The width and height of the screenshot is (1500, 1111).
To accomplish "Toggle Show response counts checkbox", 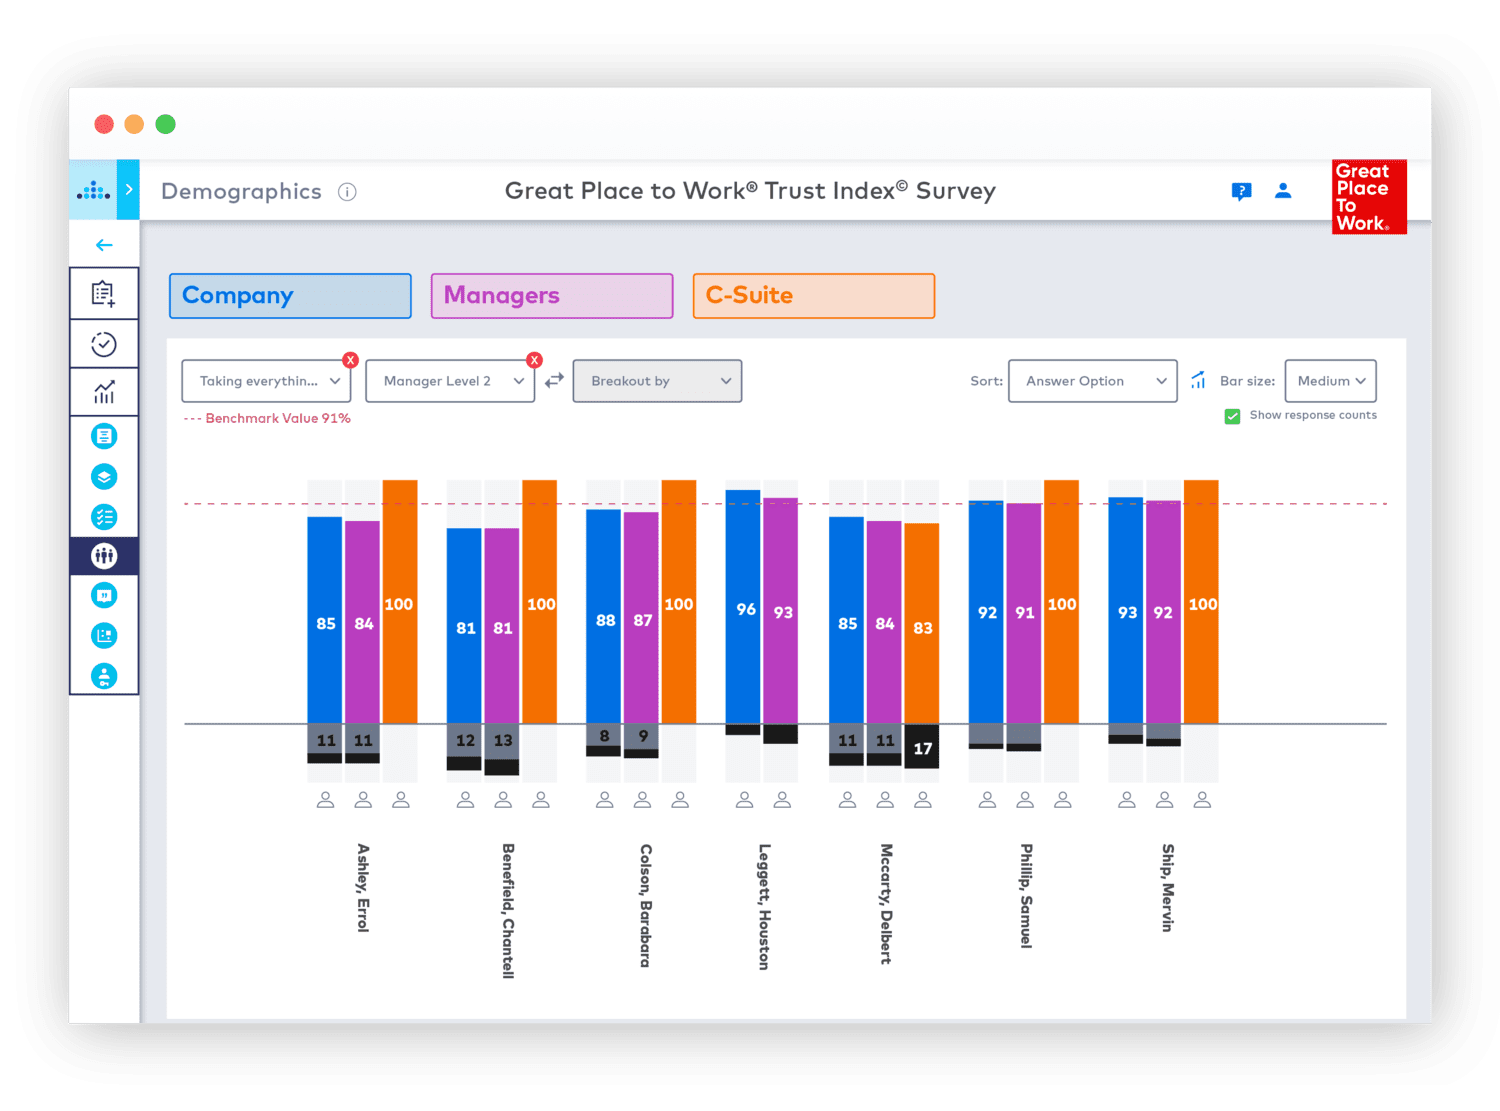I will click(x=1232, y=416).
